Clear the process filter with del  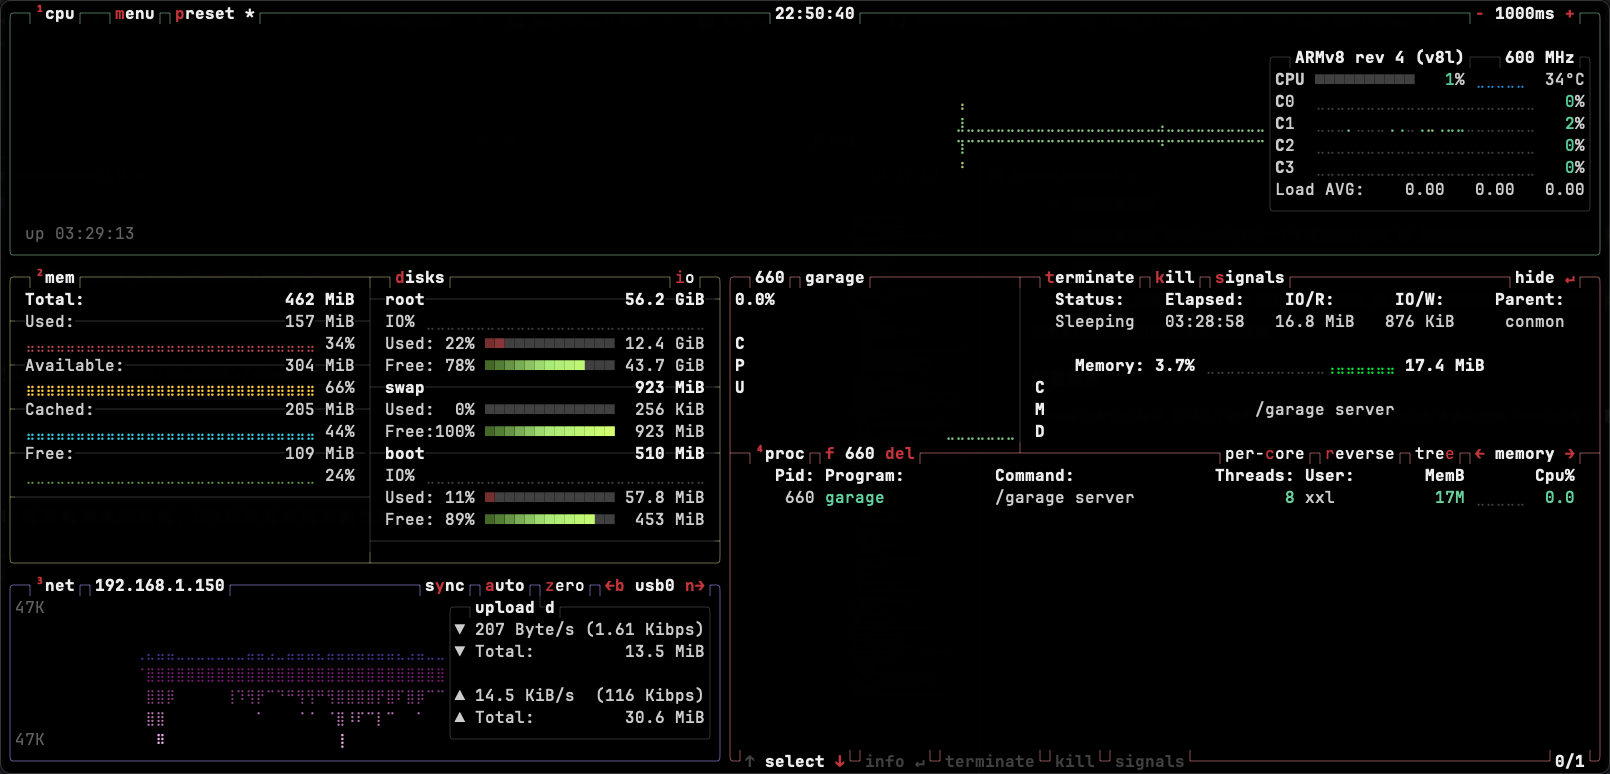tap(900, 454)
